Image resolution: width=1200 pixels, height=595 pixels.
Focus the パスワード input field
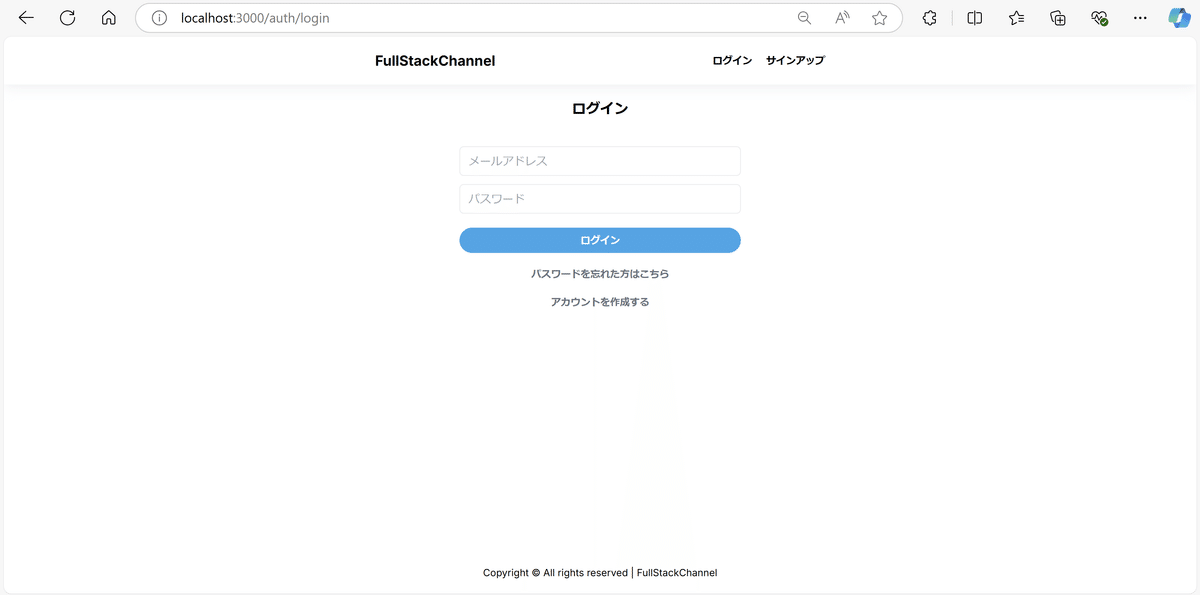(600, 199)
